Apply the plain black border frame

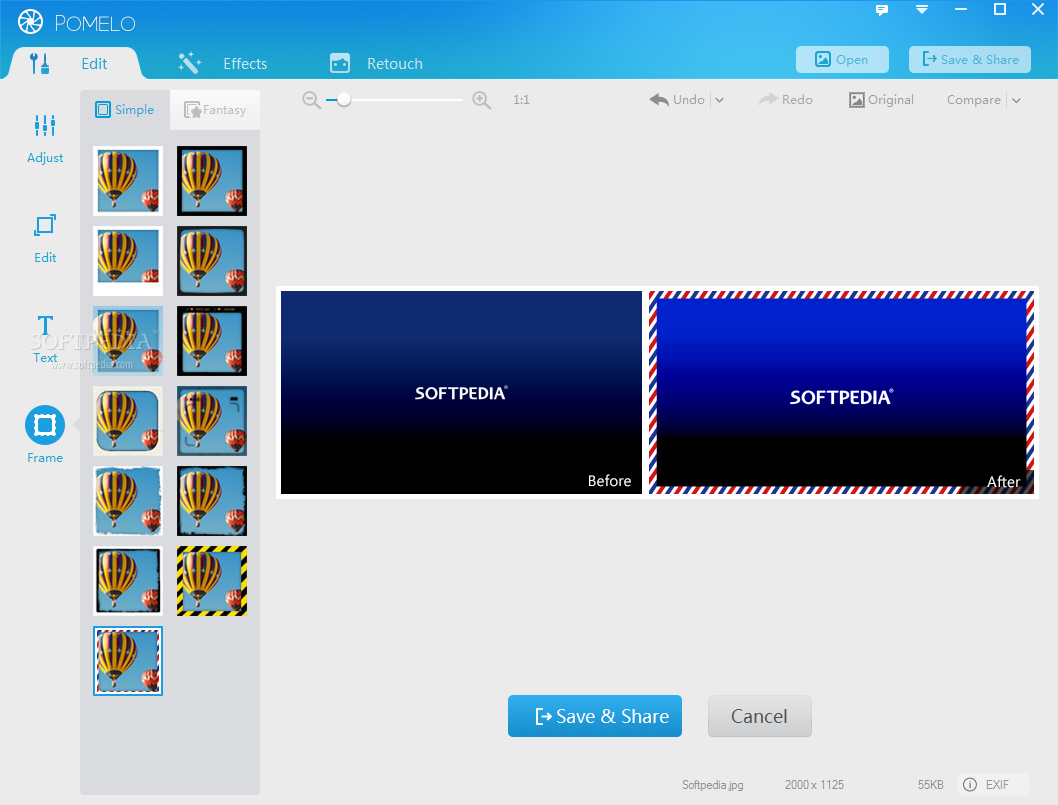click(212, 181)
